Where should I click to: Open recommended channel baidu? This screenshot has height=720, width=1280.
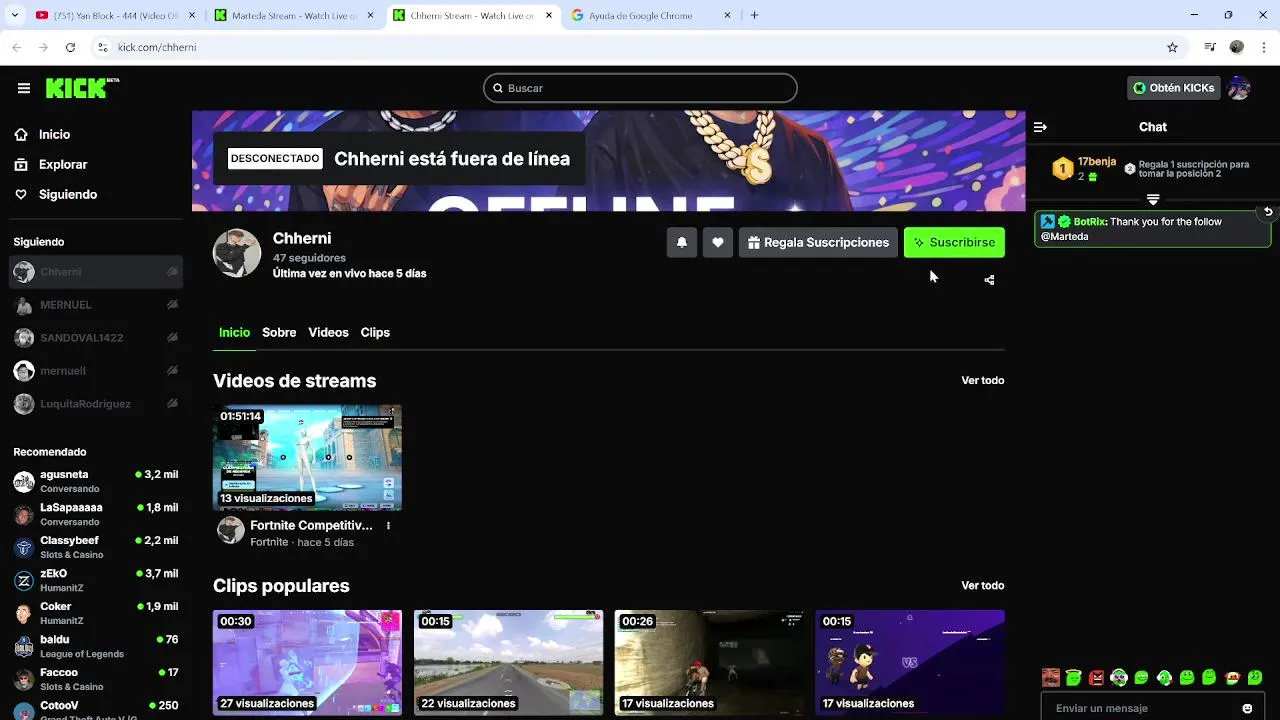(x=96, y=646)
